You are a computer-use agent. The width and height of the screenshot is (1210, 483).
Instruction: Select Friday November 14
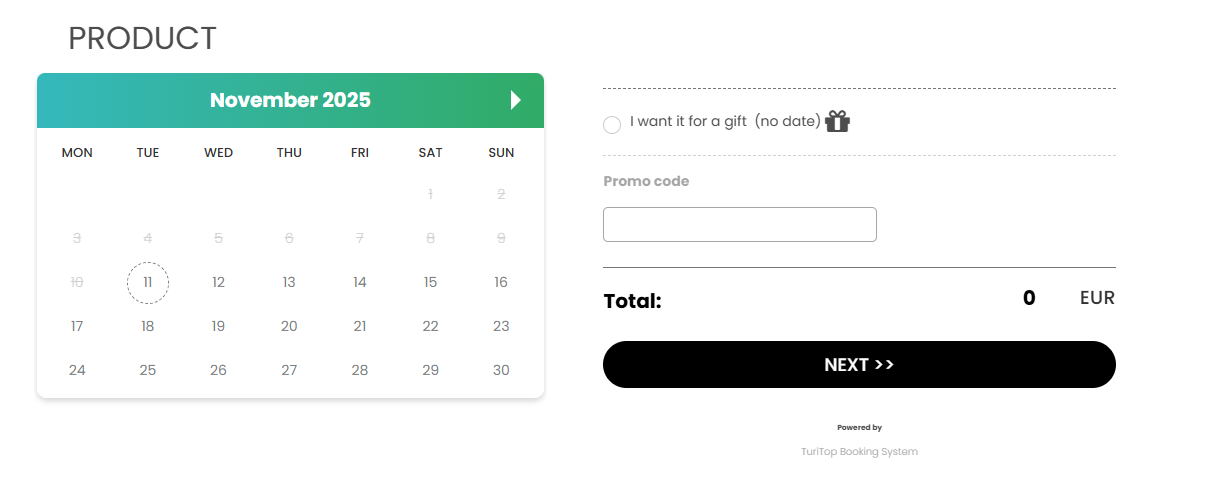360,282
